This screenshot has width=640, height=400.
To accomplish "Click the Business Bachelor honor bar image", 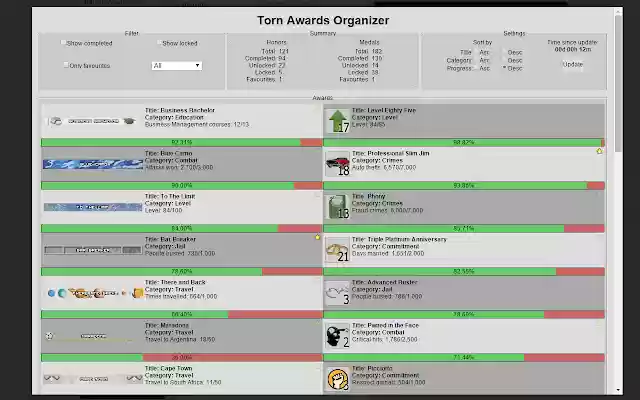I will click(x=93, y=121).
